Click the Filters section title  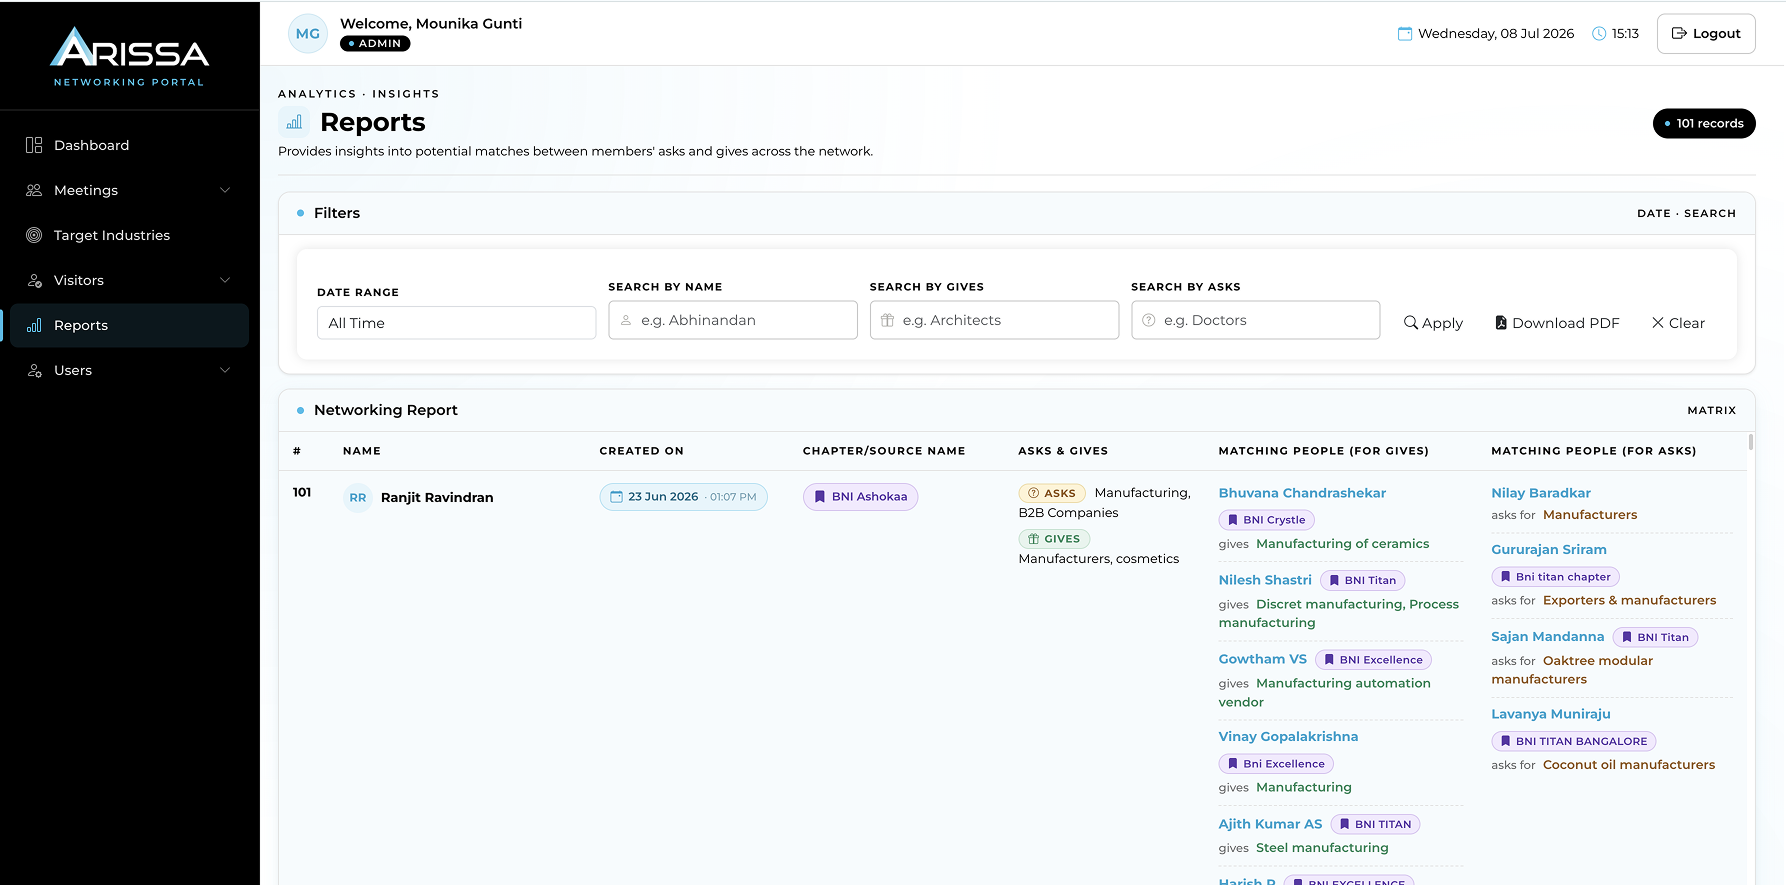click(x=337, y=213)
